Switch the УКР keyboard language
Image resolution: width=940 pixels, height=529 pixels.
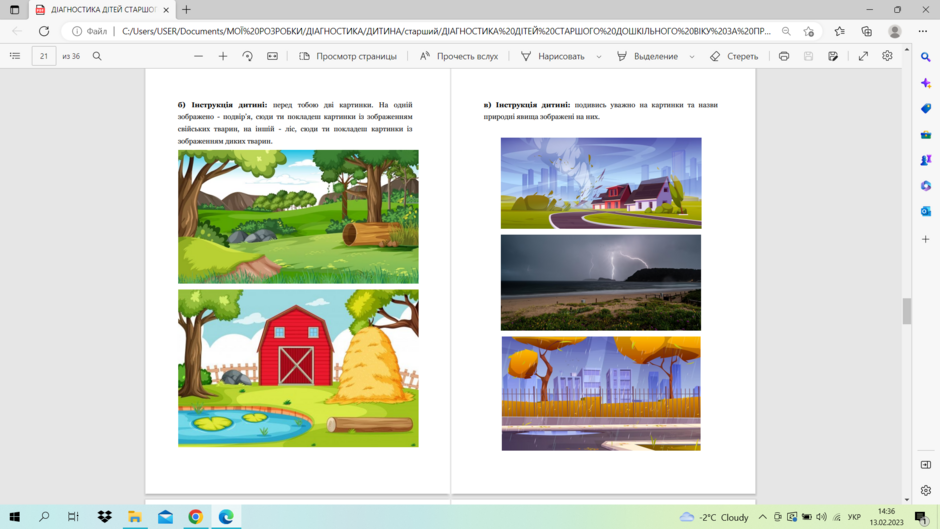pyautogui.click(x=854, y=517)
